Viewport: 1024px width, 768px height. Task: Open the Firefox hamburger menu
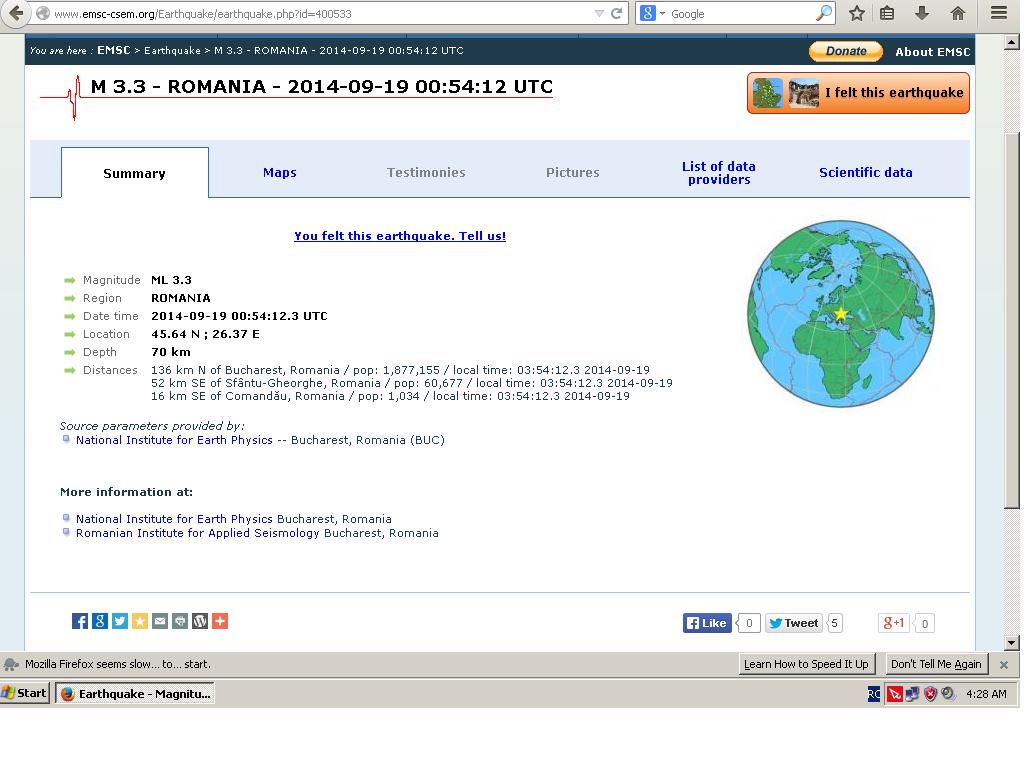pos(998,13)
